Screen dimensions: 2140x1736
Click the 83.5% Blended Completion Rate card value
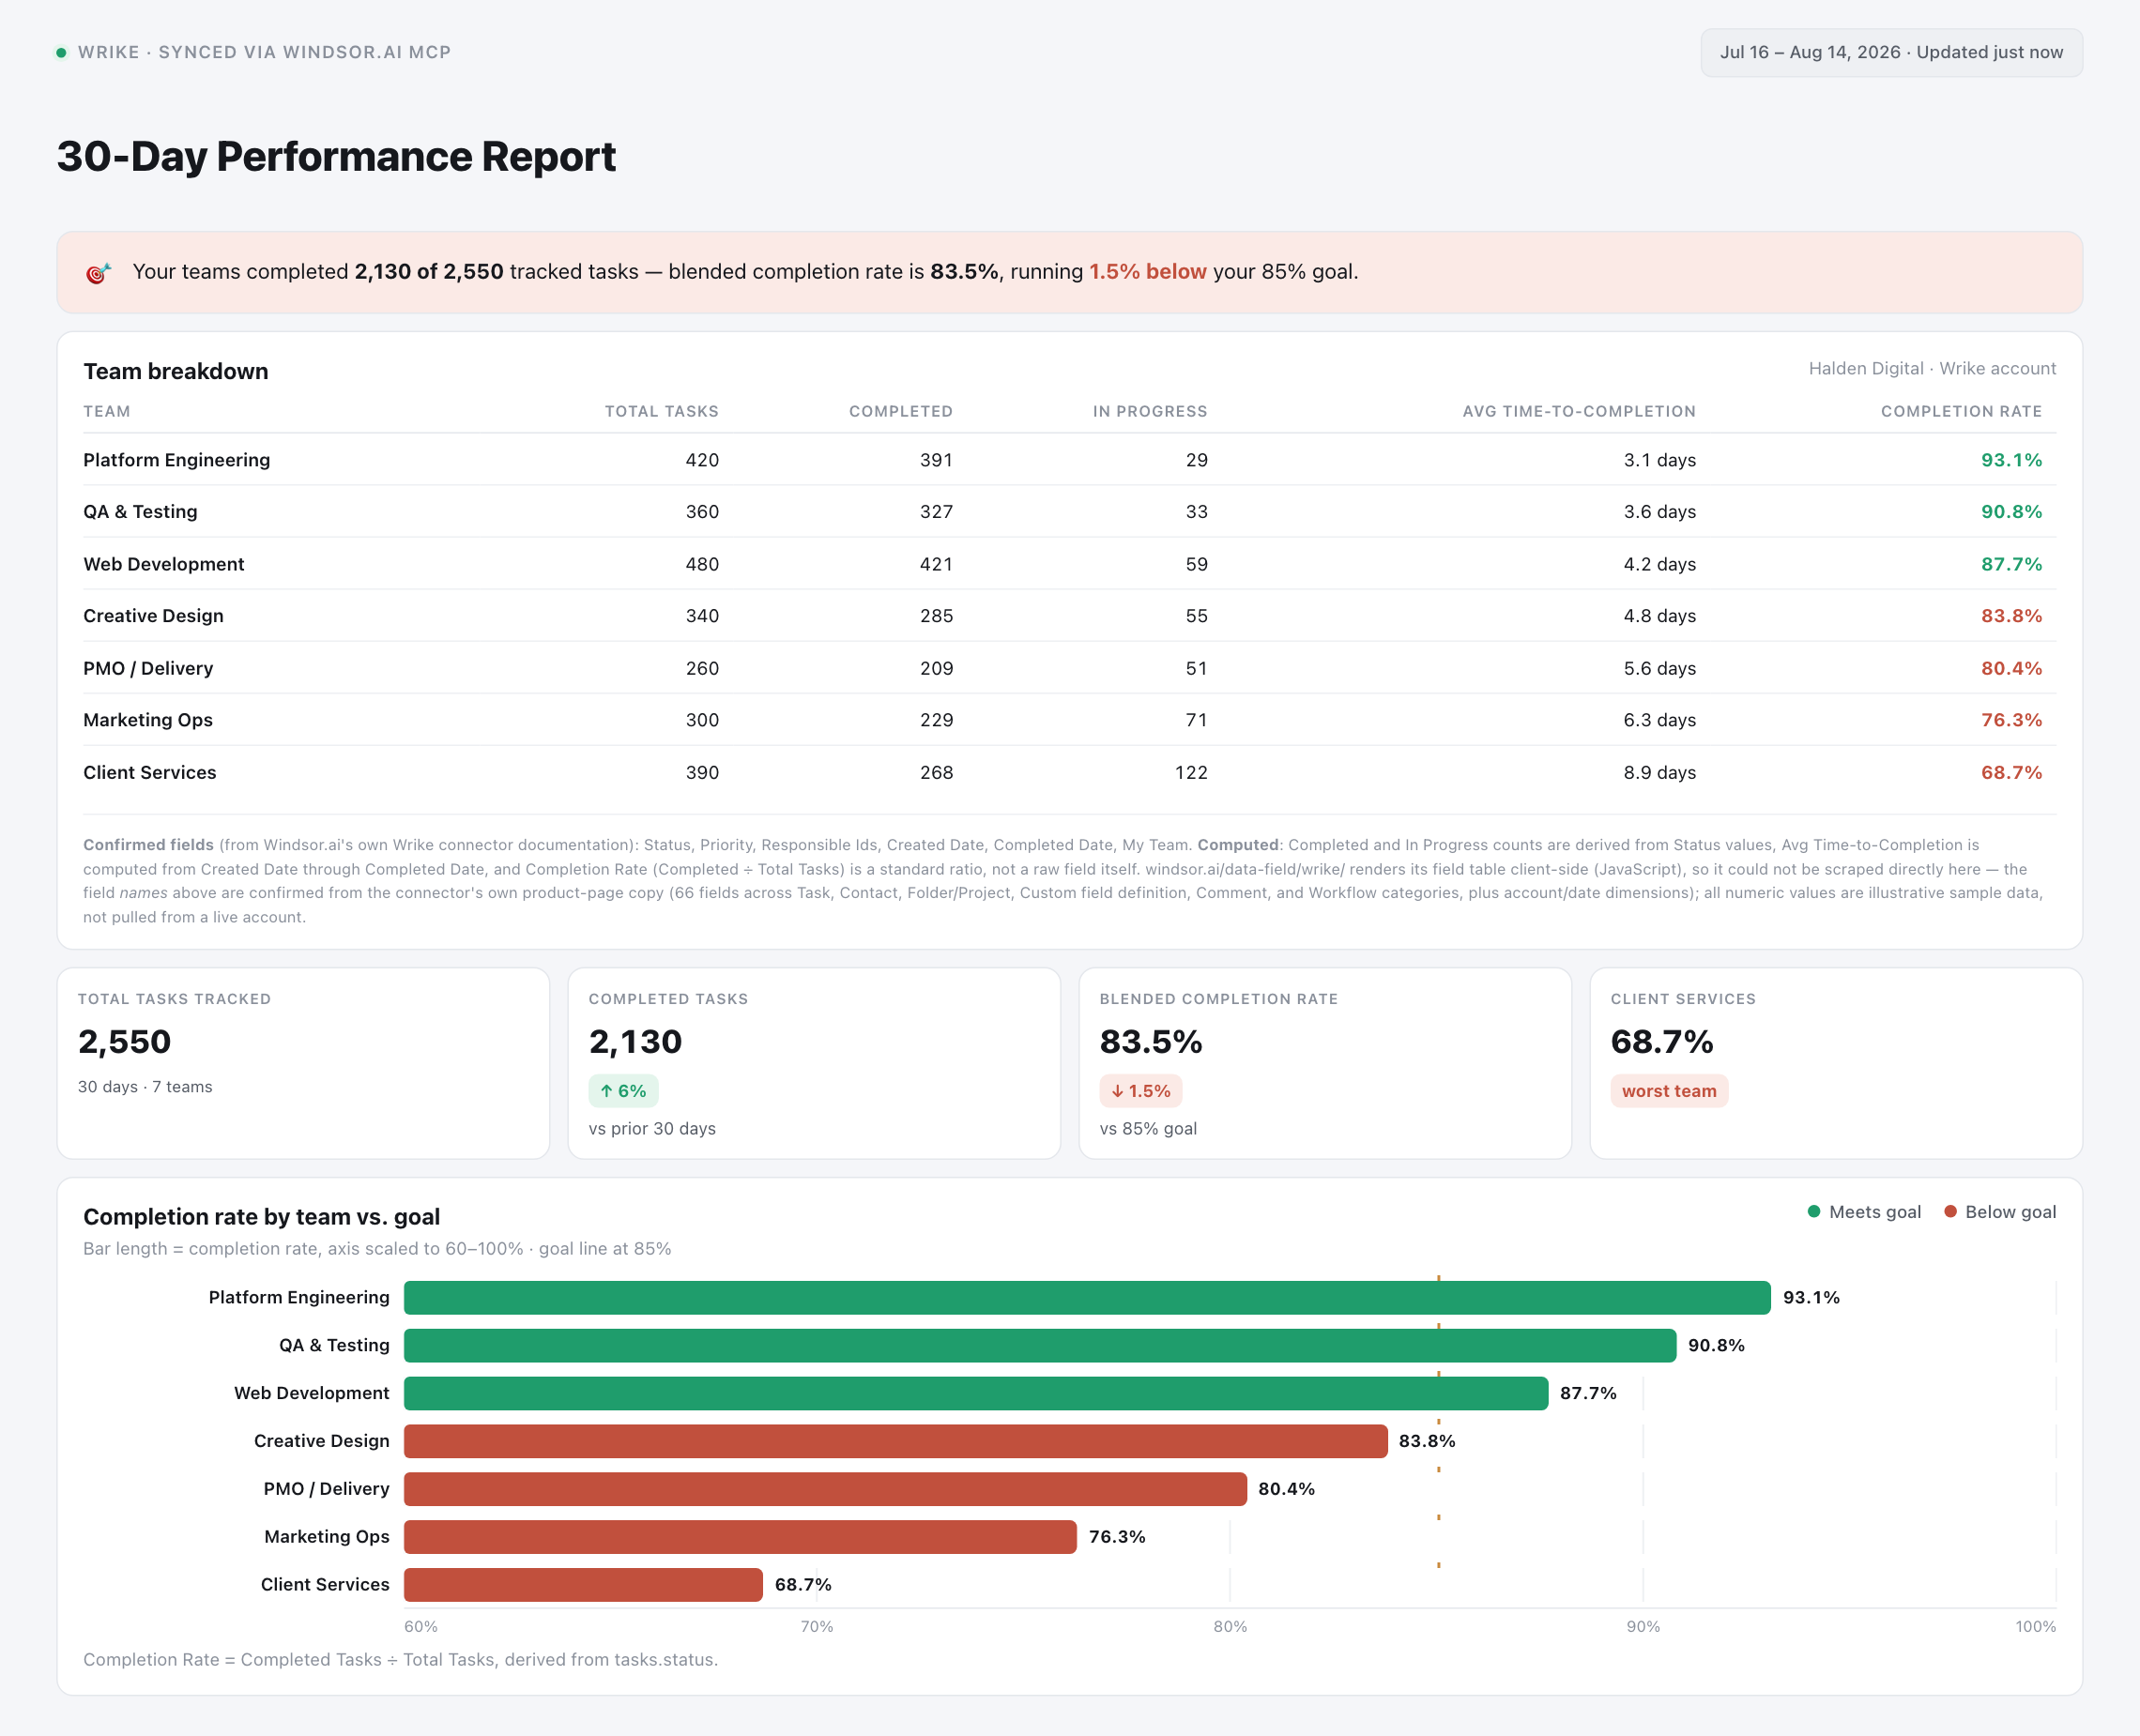coord(1151,1042)
